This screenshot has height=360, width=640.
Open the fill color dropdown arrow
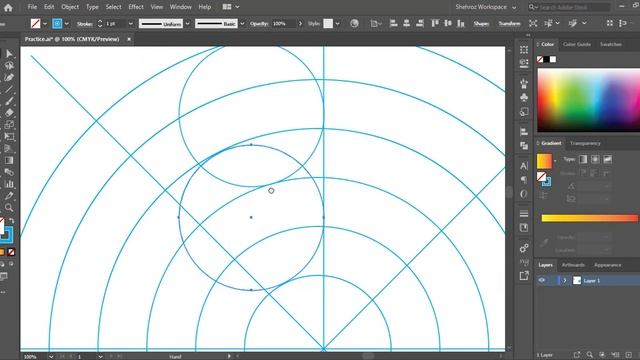[45, 24]
